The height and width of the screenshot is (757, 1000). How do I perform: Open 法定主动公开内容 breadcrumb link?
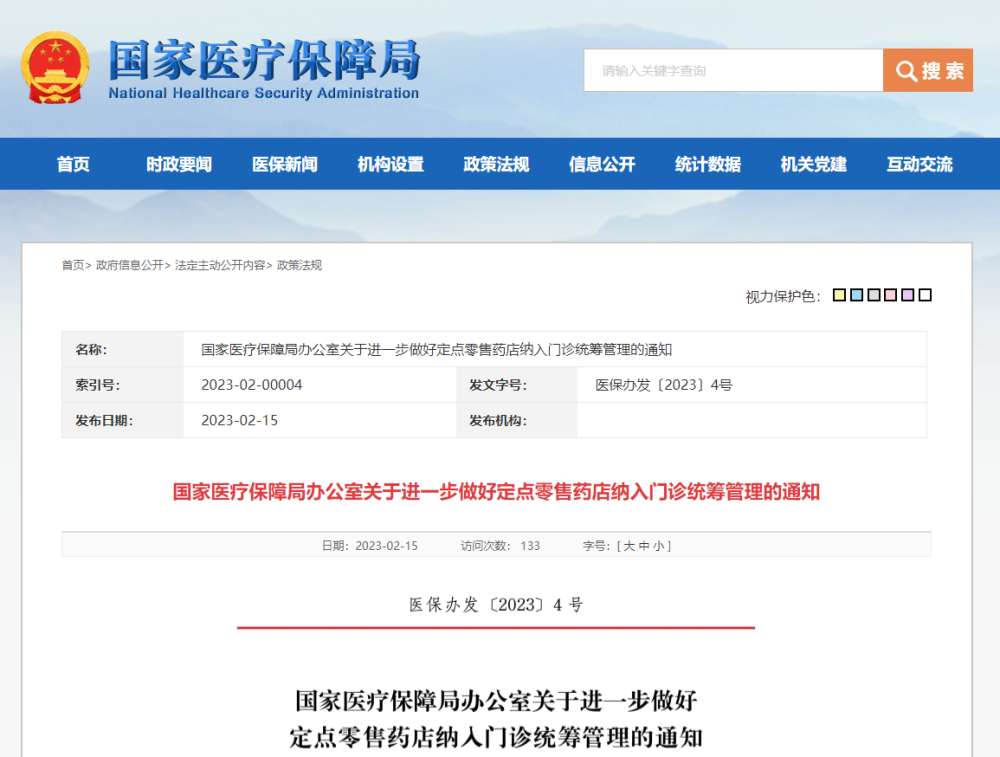(220, 265)
